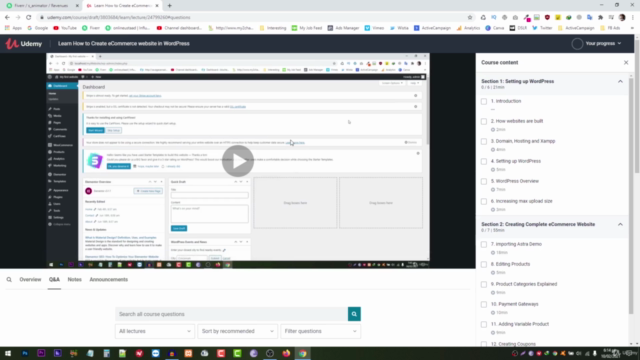Switch to the Fiverr revenues browser tab
The image size is (640, 360).
(x=41, y=6)
